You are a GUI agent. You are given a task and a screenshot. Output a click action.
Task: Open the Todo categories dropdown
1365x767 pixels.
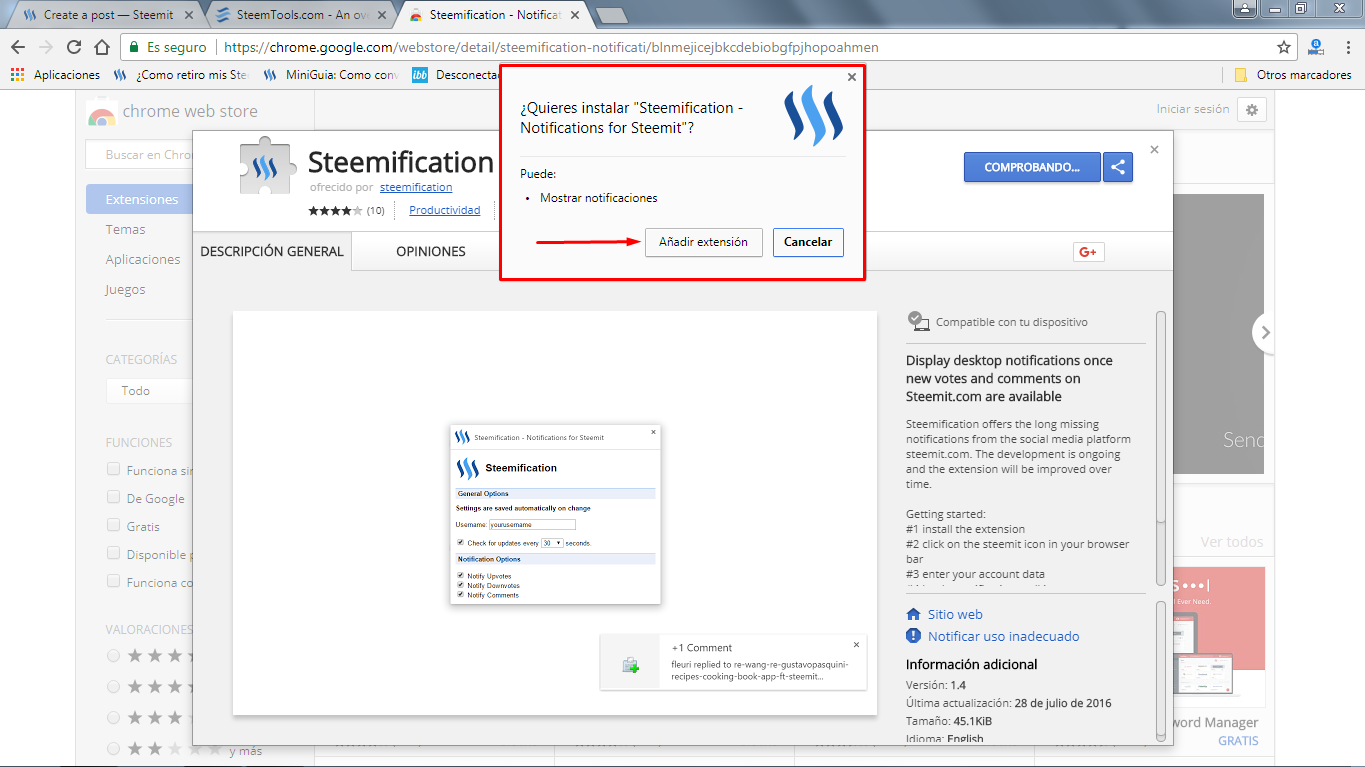click(148, 391)
